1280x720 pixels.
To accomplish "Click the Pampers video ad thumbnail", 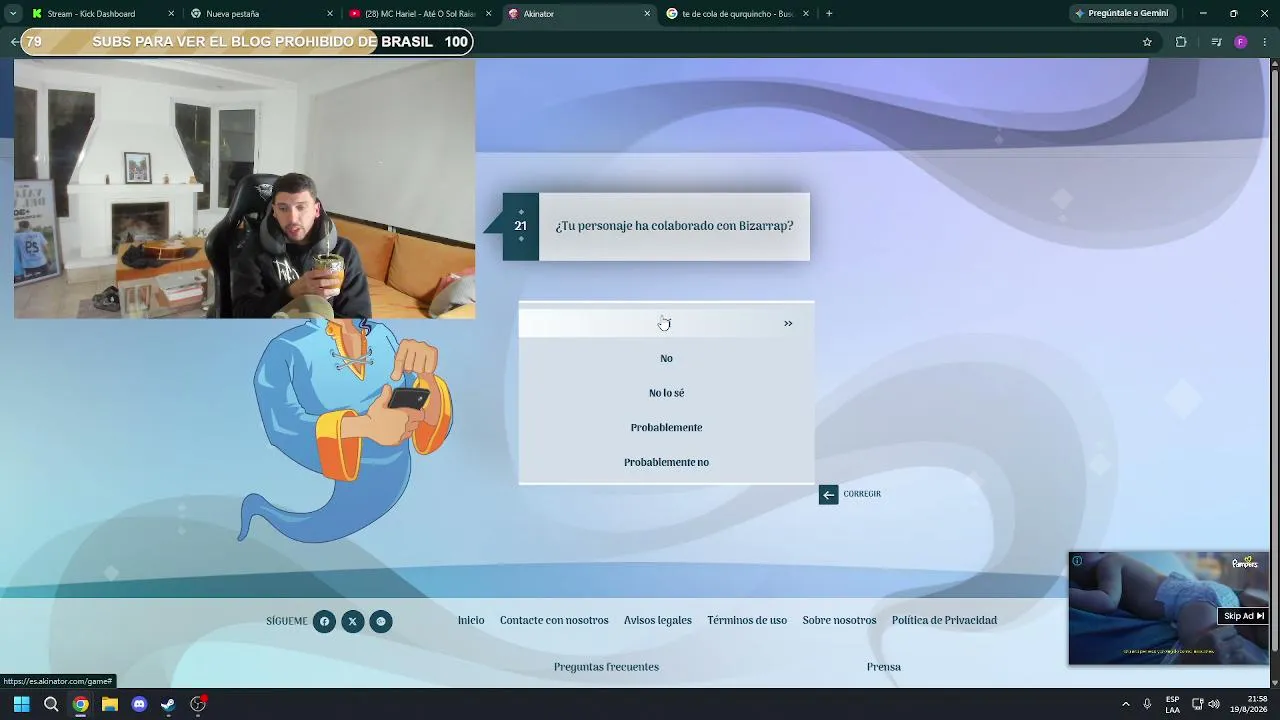I will click(1168, 608).
